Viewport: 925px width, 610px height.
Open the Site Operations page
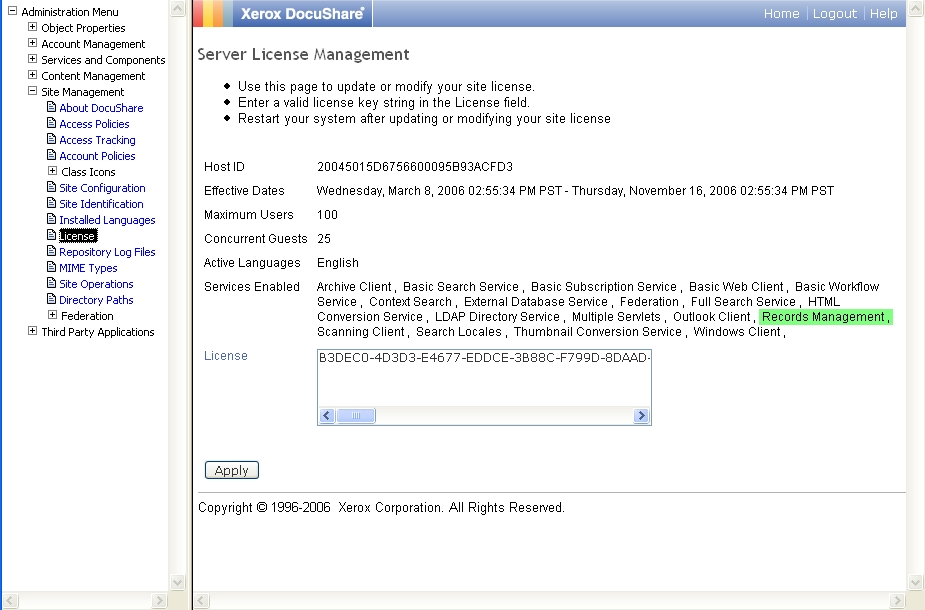click(x=96, y=284)
